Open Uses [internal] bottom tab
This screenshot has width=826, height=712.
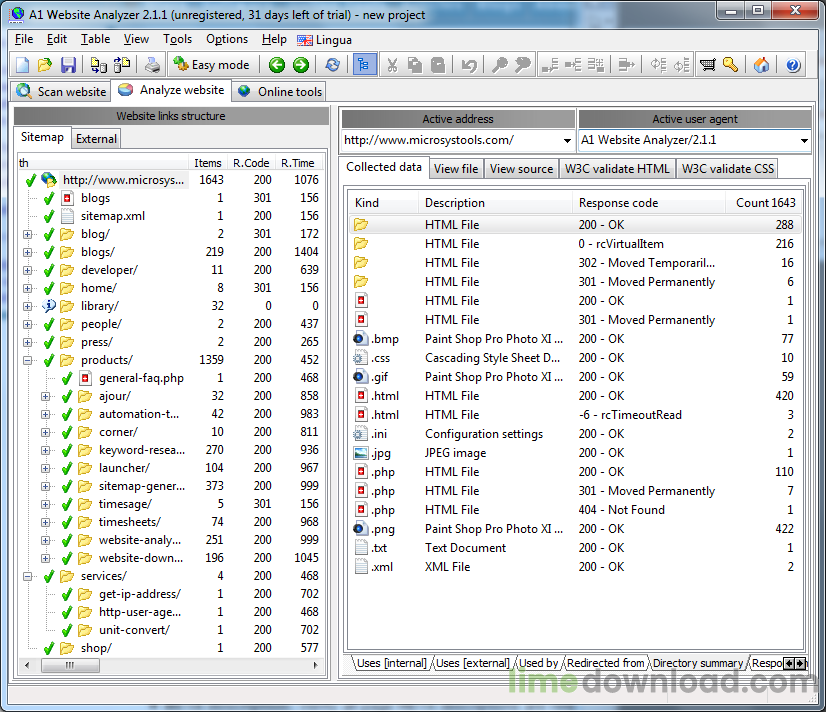391,663
